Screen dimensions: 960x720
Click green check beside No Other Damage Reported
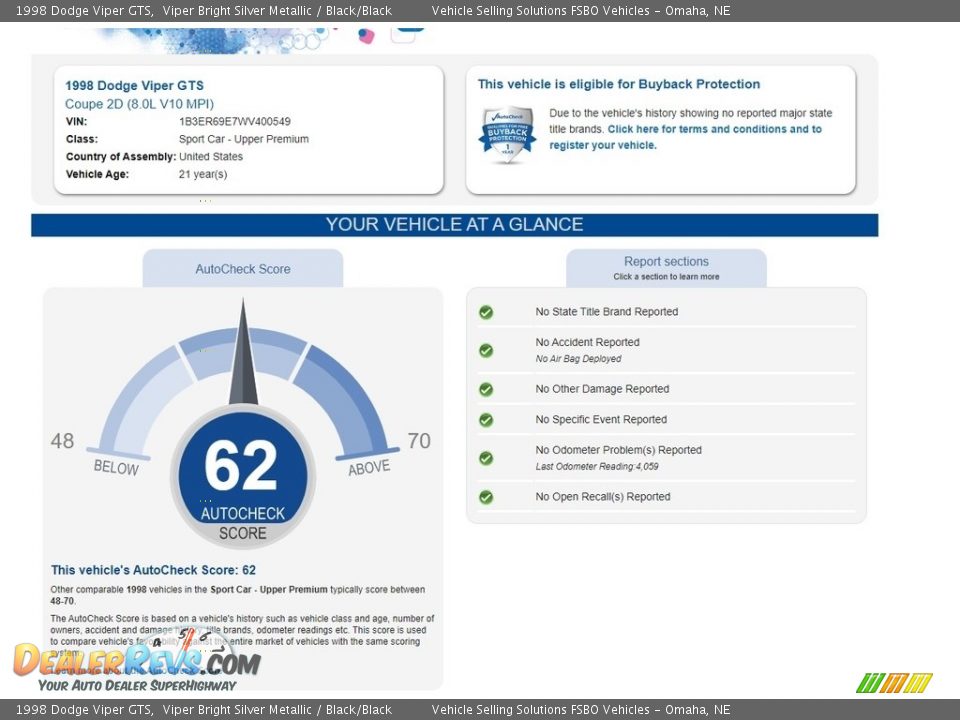[486, 389]
